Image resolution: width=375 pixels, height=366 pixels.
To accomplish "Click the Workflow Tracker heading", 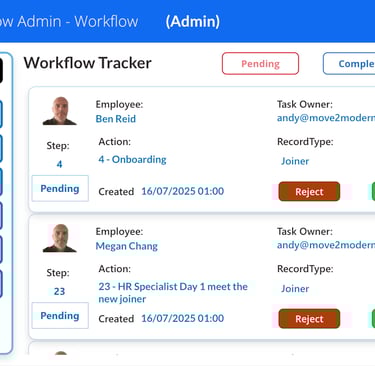I will click(88, 63).
